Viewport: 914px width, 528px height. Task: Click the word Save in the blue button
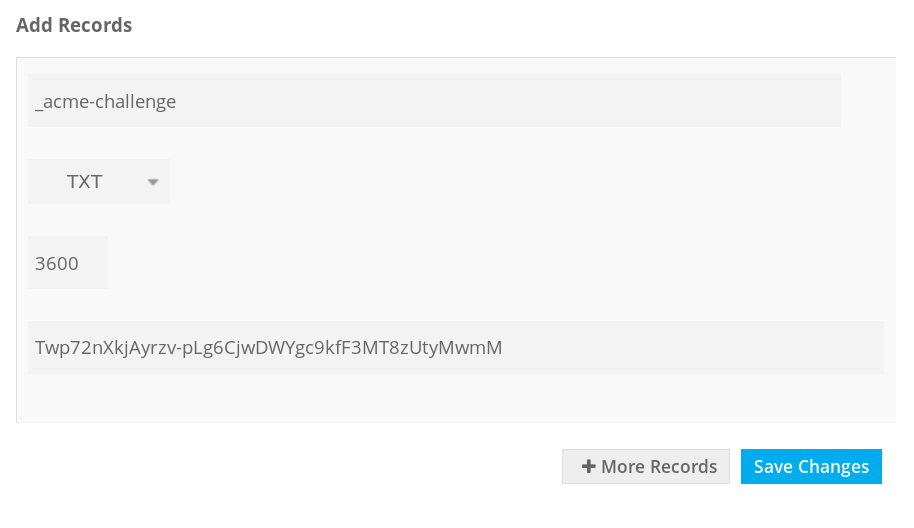(x=774, y=466)
